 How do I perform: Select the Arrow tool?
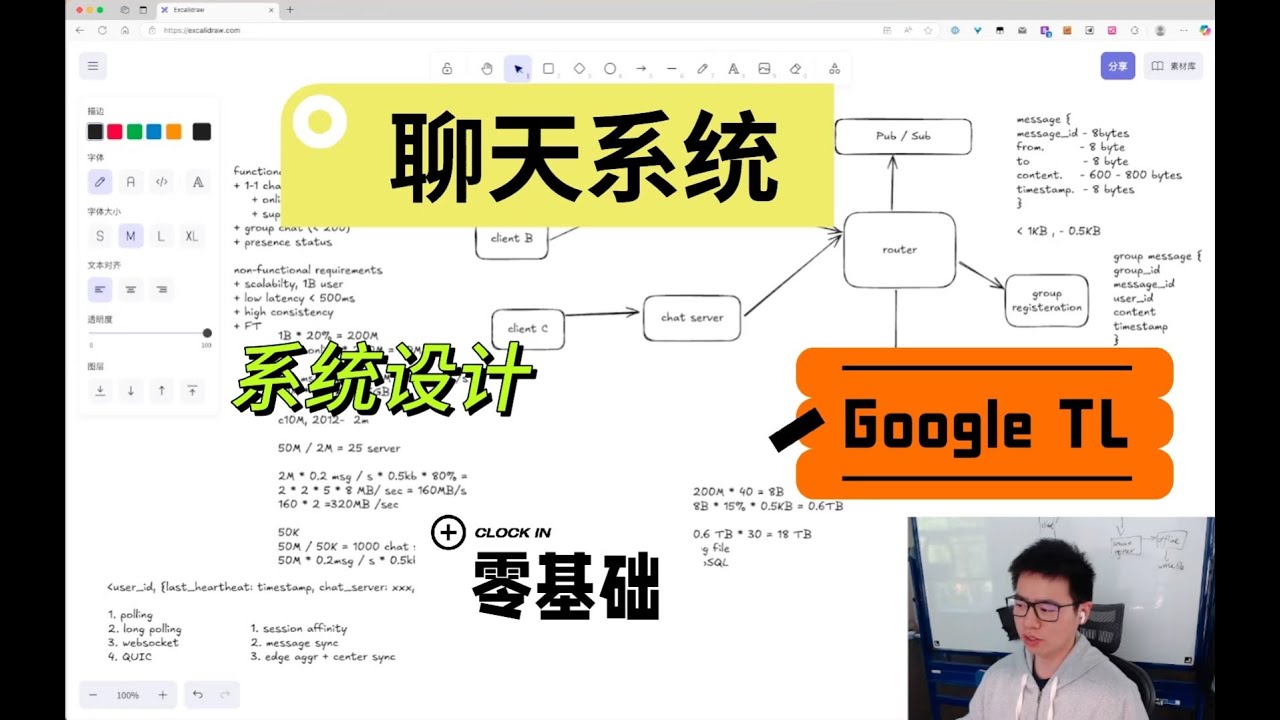641,69
